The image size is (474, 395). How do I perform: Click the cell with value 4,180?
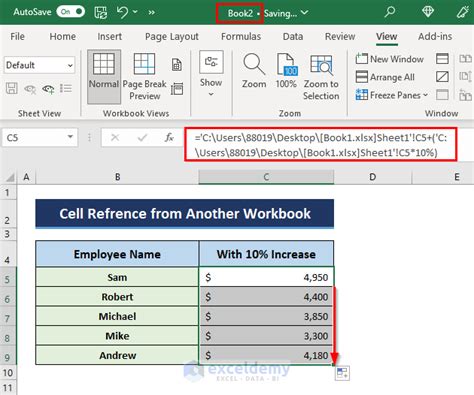click(266, 355)
